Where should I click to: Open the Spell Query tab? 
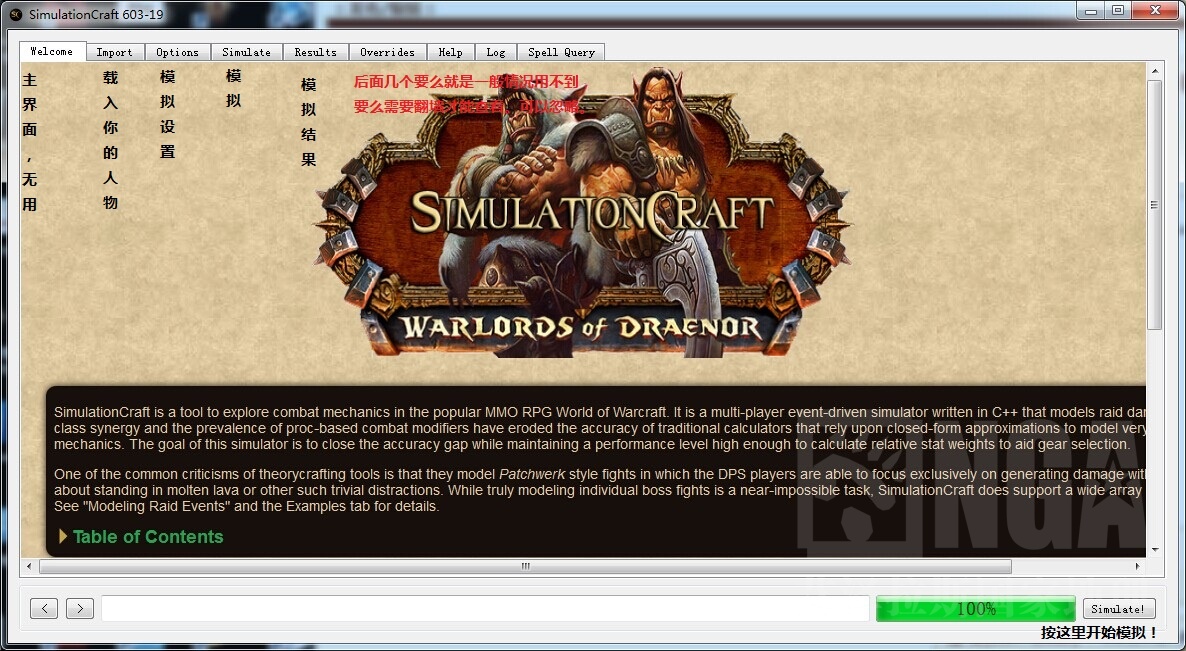(x=561, y=51)
